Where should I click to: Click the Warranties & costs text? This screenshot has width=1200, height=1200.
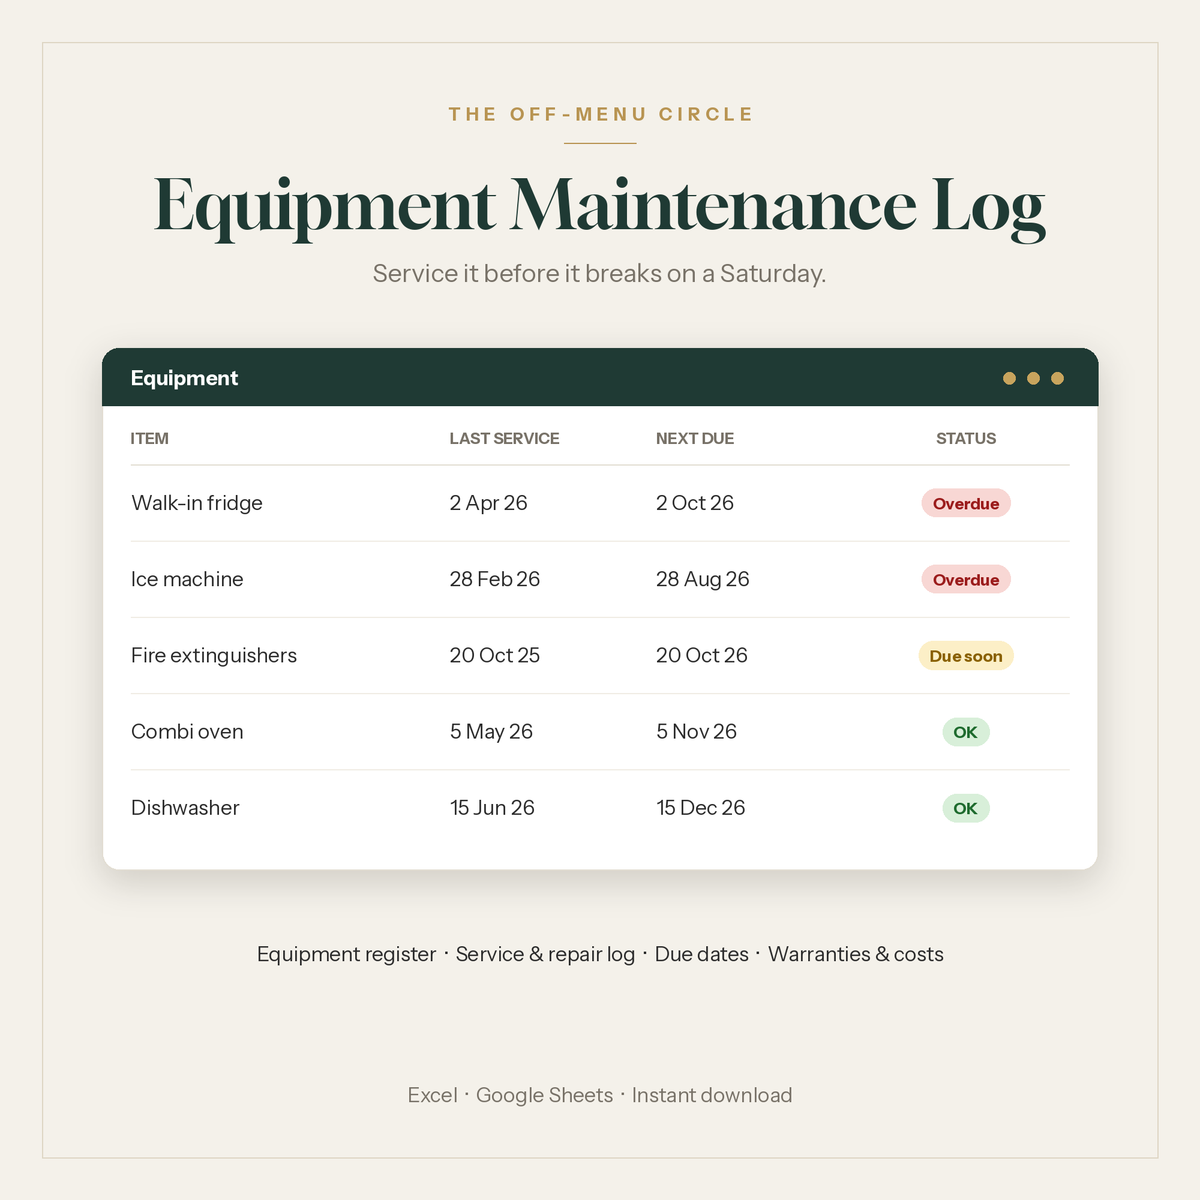point(856,954)
